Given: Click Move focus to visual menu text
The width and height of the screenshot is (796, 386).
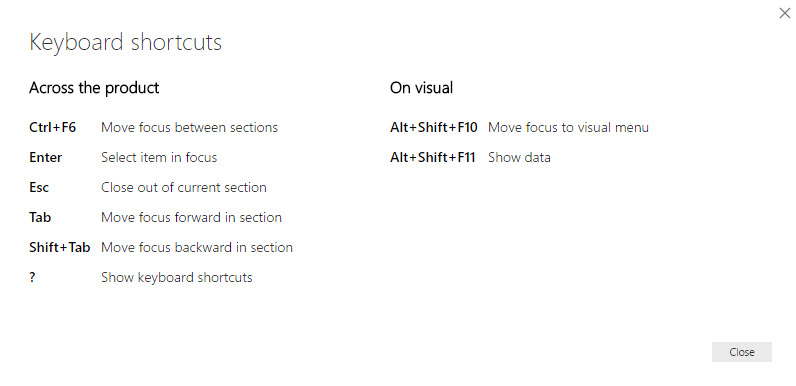Looking at the screenshot, I should tap(568, 127).
